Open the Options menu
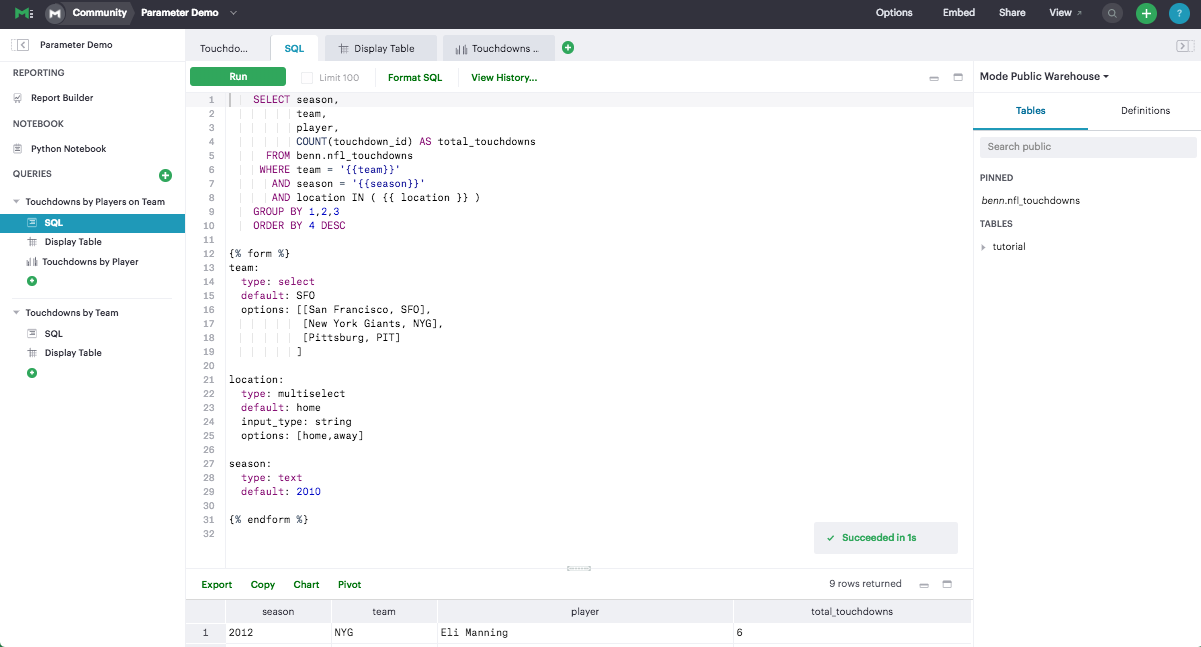 [894, 13]
